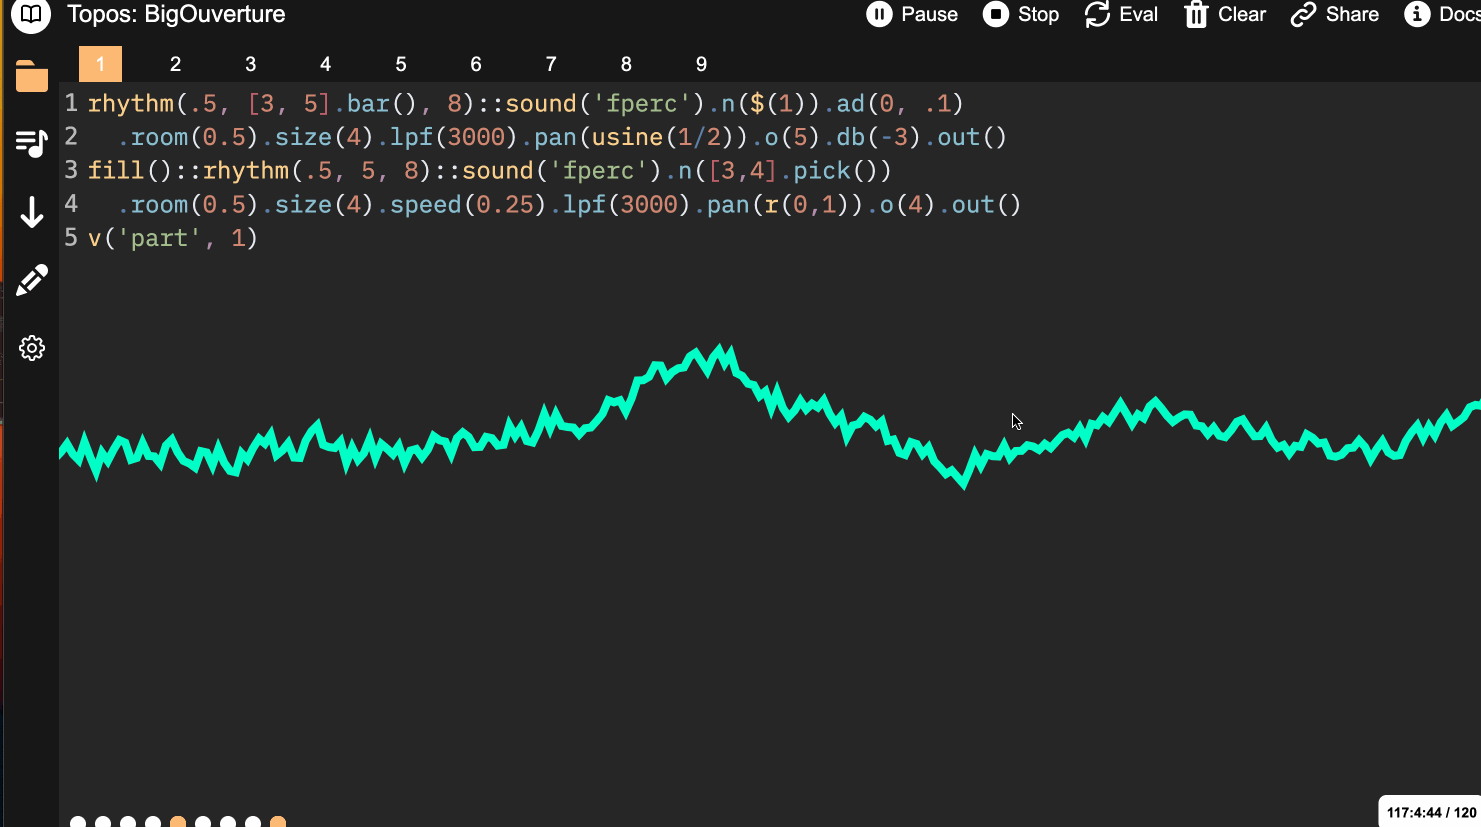This screenshot has height=827, width=1481.
Task: Click the Topos: BigOuverture title text
Action: [176, 15]
